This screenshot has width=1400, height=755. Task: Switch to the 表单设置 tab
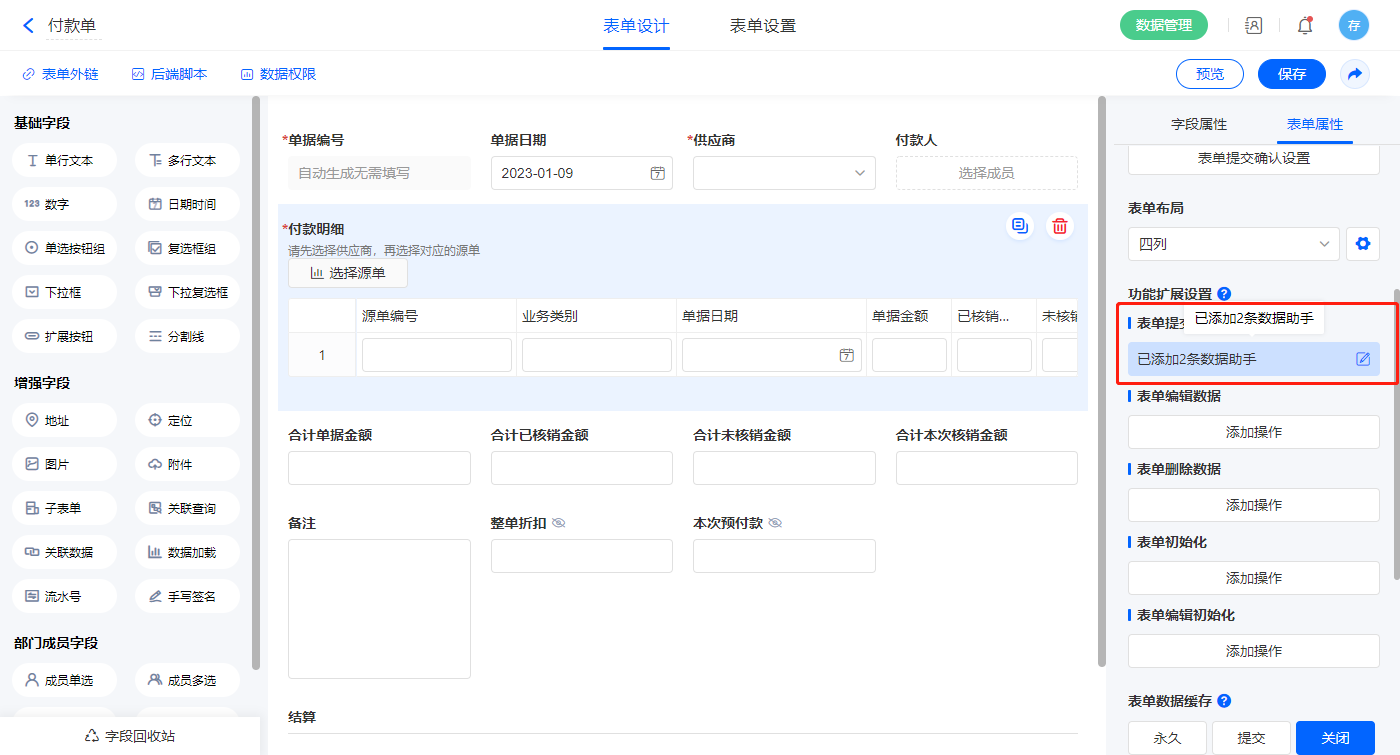[762, 26]
